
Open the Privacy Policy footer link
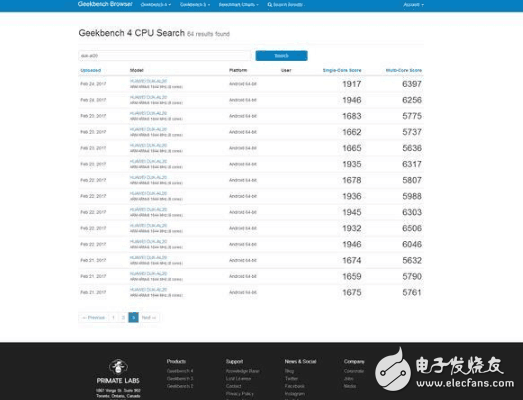coord(239,394)
